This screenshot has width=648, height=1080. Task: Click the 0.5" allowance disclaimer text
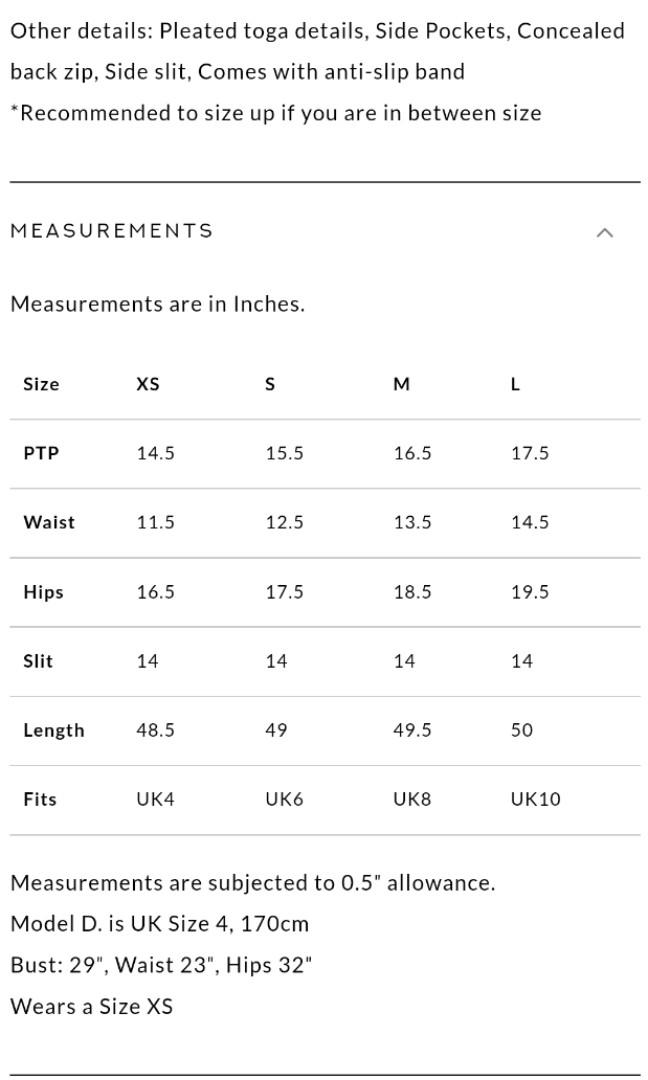coord(252,883)
